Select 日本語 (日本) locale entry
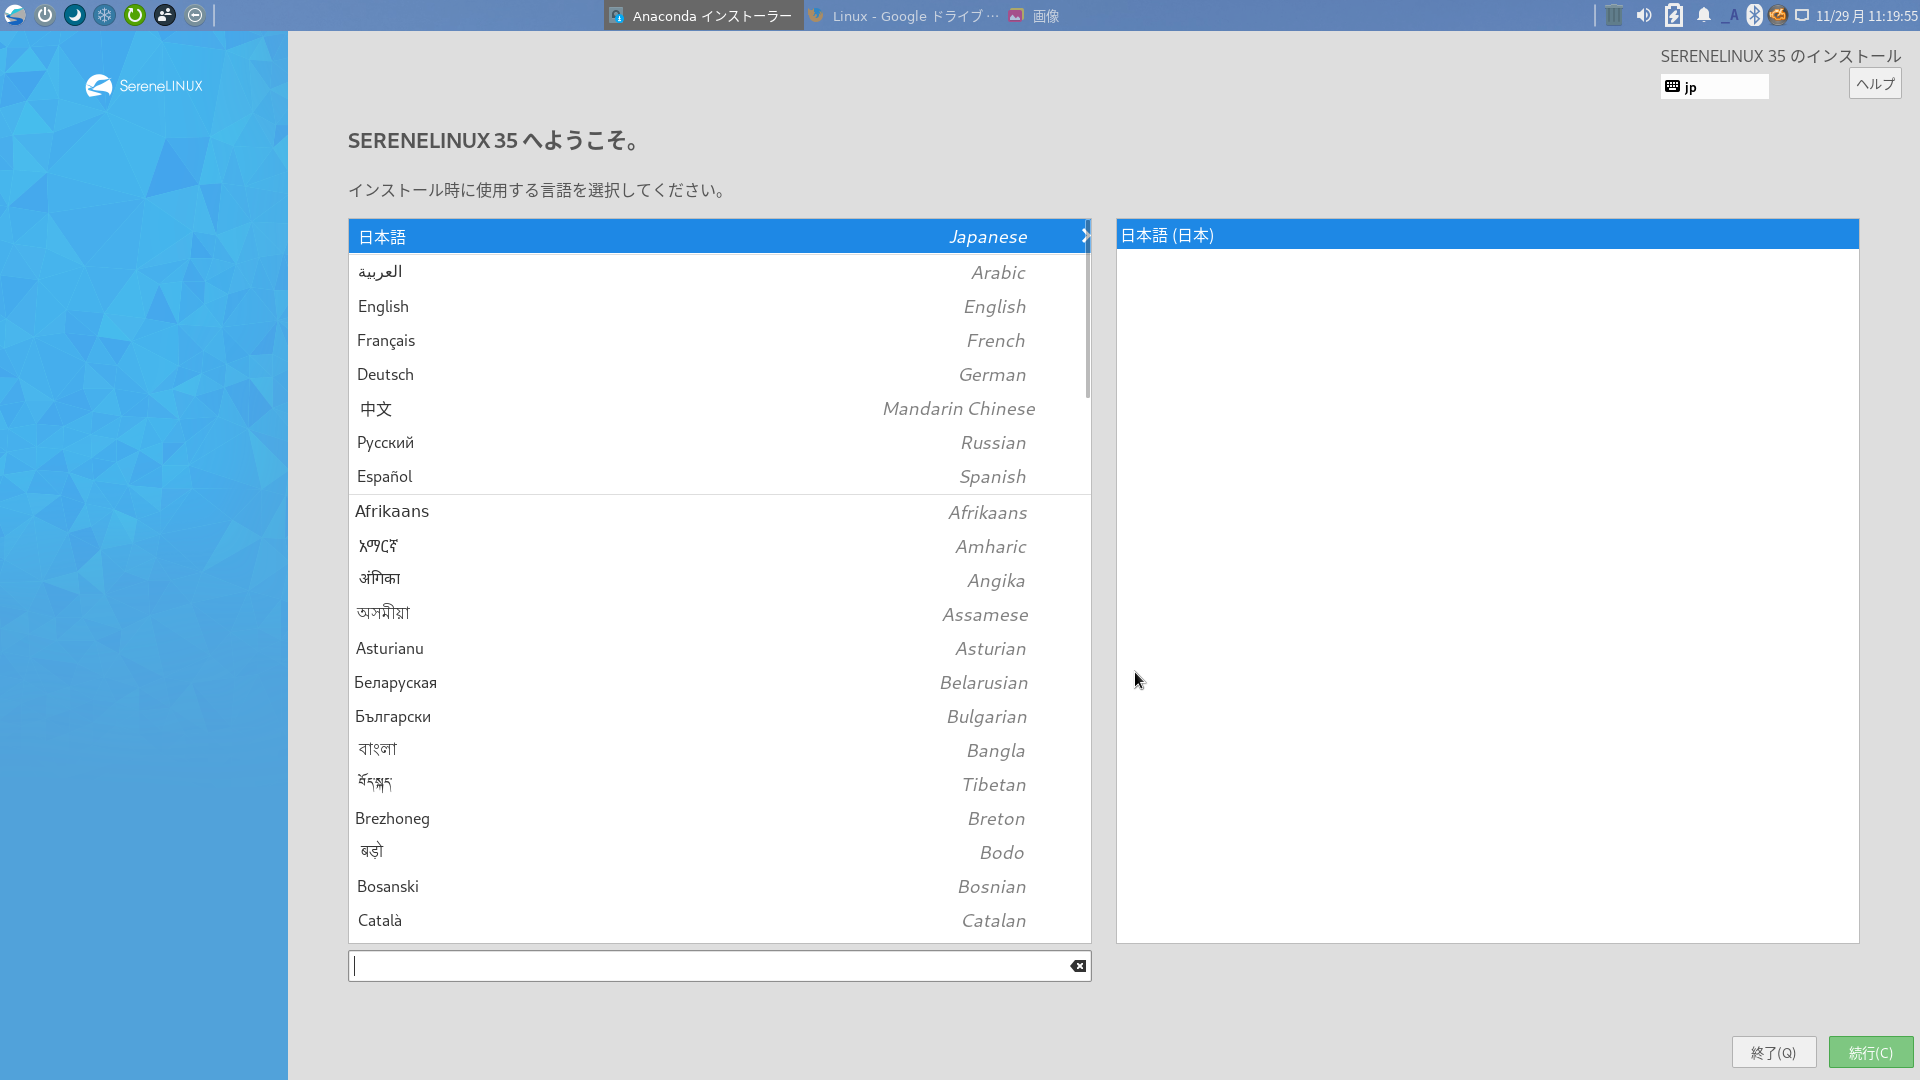Screen dimensions: 1920x1080 click(1486, 235)
